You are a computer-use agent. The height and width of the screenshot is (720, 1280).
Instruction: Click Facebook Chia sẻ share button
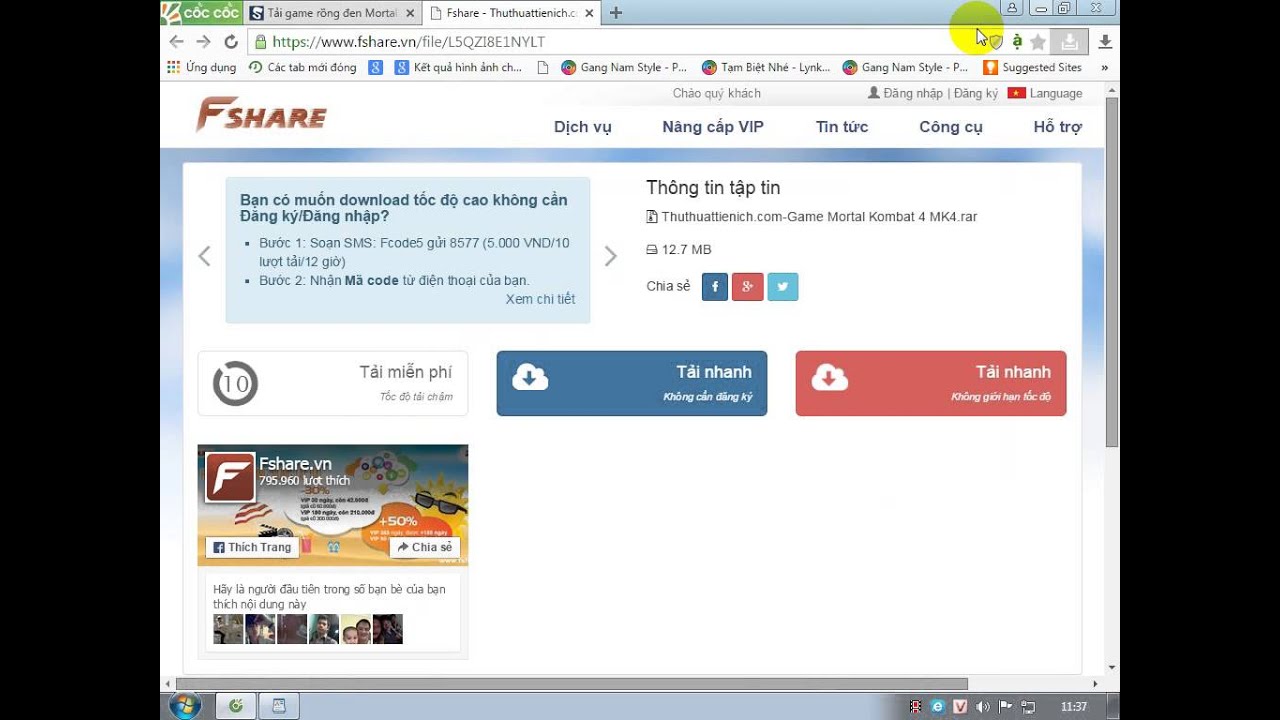tap(425, 547)
